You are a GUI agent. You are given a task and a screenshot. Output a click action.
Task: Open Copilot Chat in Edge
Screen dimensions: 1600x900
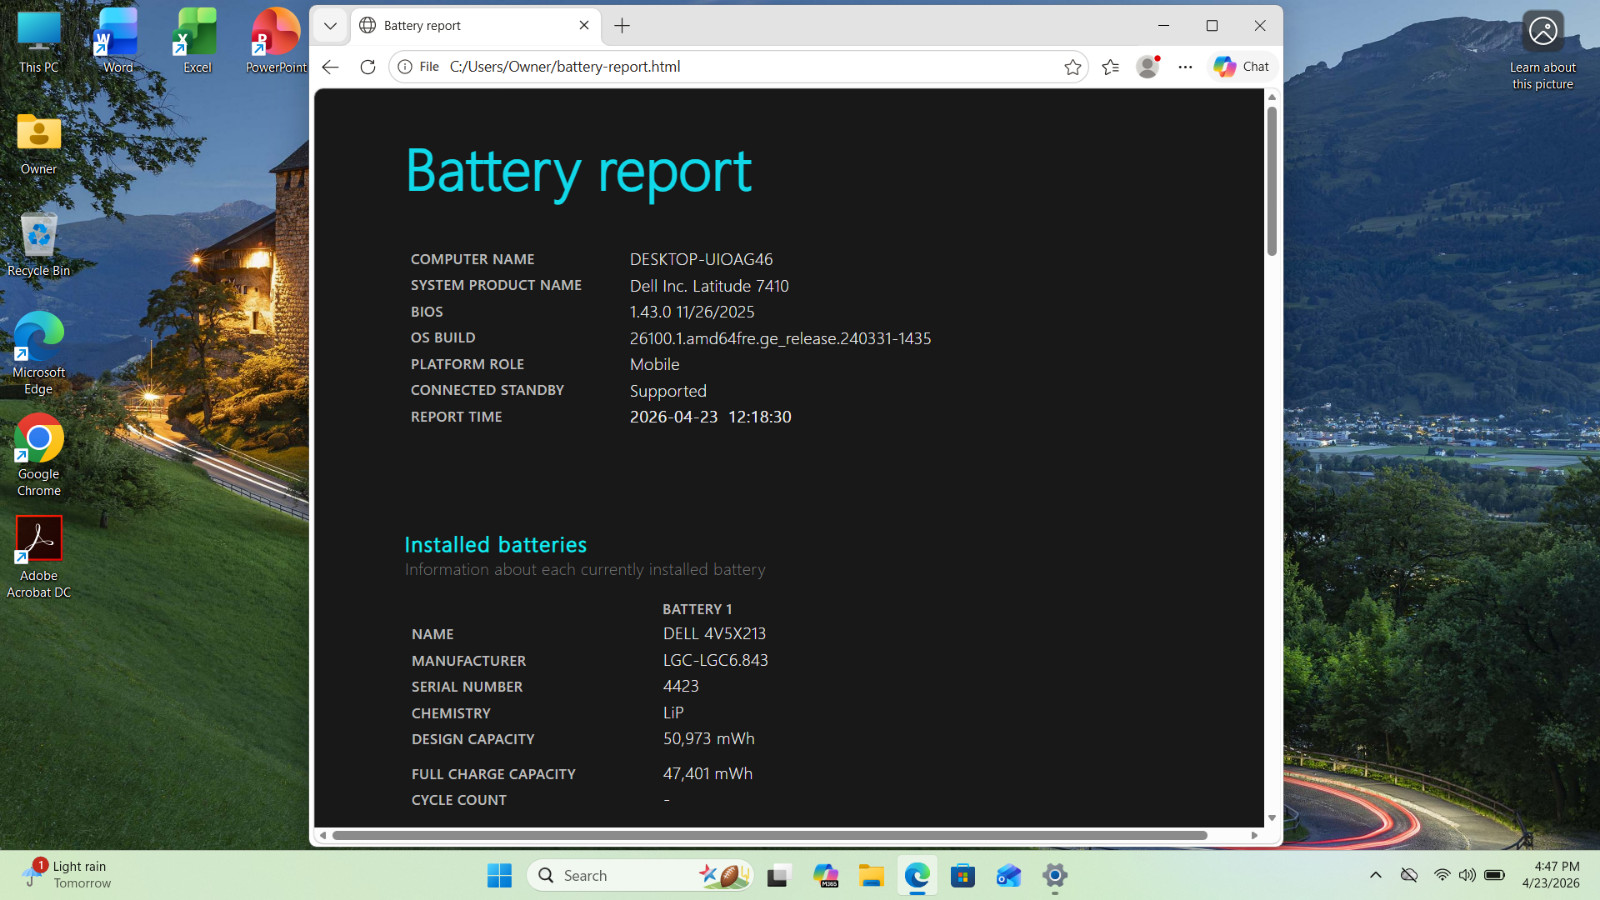1241,67
